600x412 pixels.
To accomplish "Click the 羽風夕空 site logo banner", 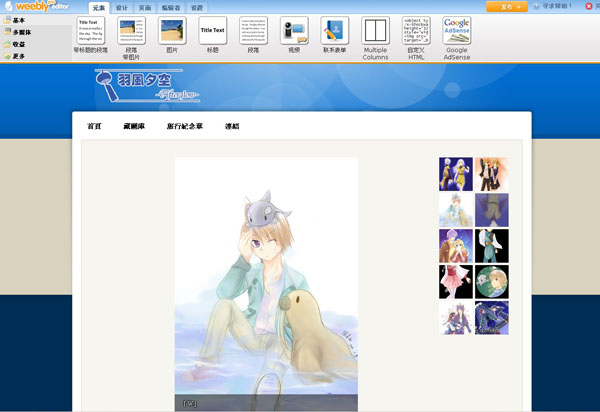I will pyautogui.click(x=147, y=86).
